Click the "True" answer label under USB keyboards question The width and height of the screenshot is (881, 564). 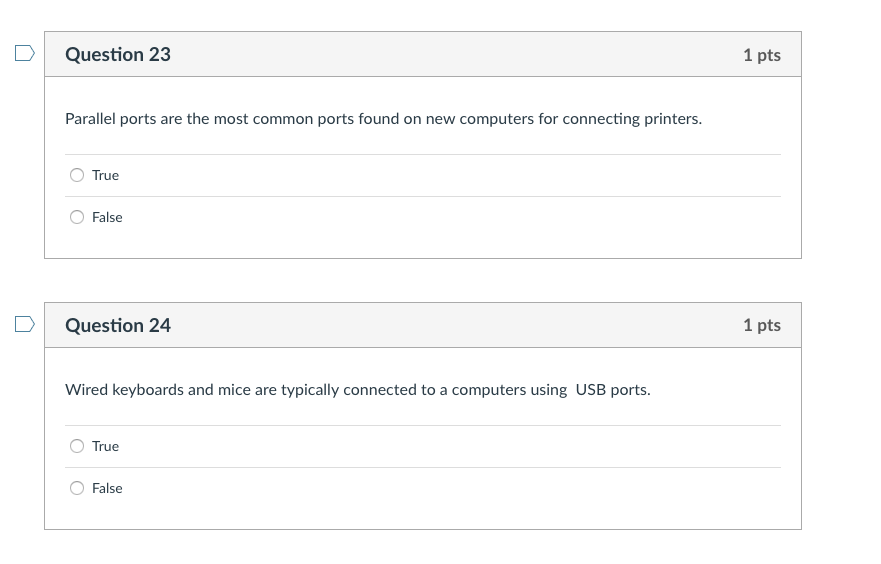[105, 446]
